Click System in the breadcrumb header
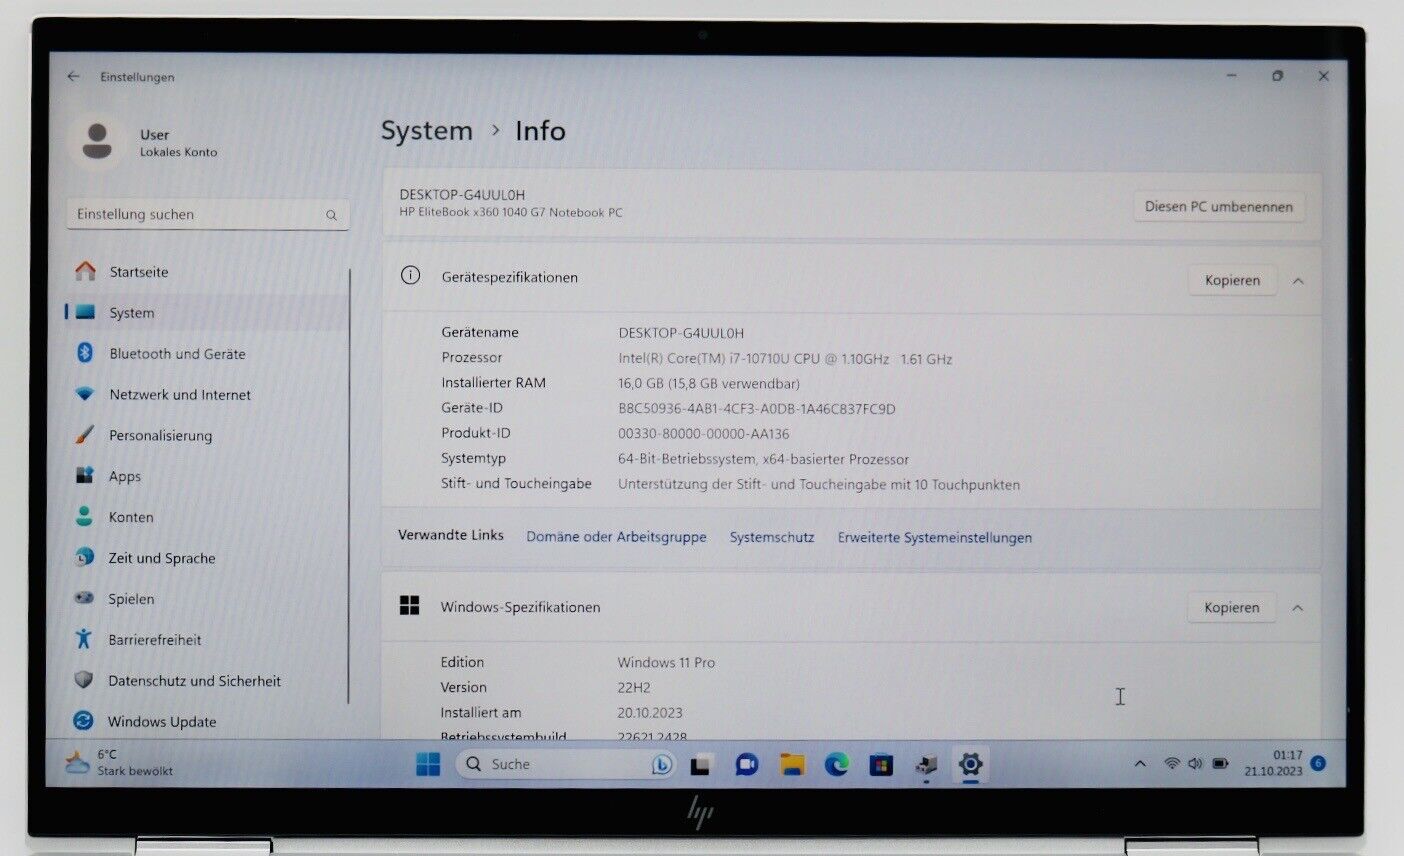 click(426, 131)
